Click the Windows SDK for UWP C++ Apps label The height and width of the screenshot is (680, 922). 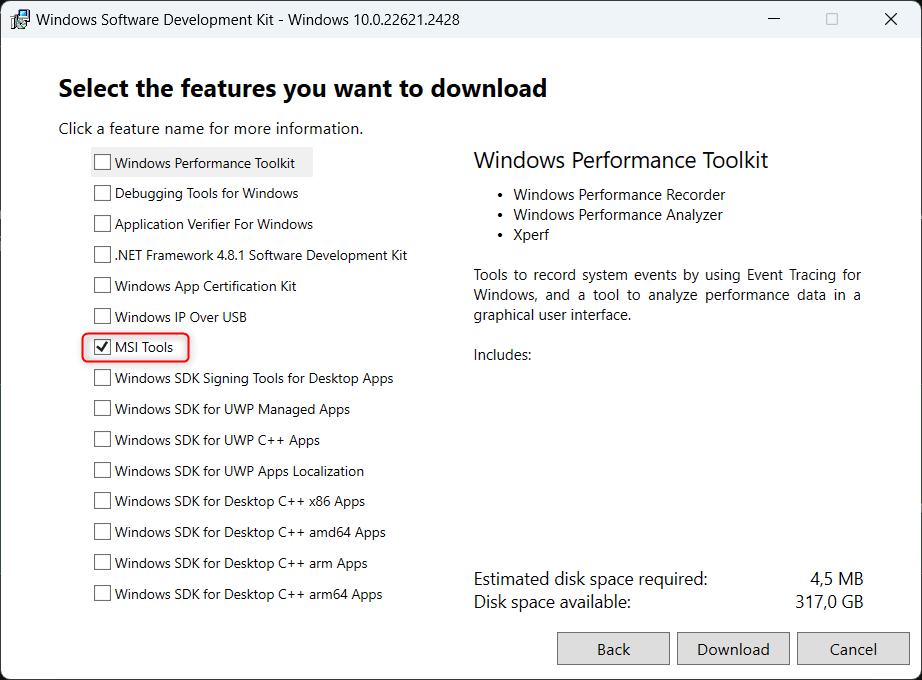click(x=218, y=441)
